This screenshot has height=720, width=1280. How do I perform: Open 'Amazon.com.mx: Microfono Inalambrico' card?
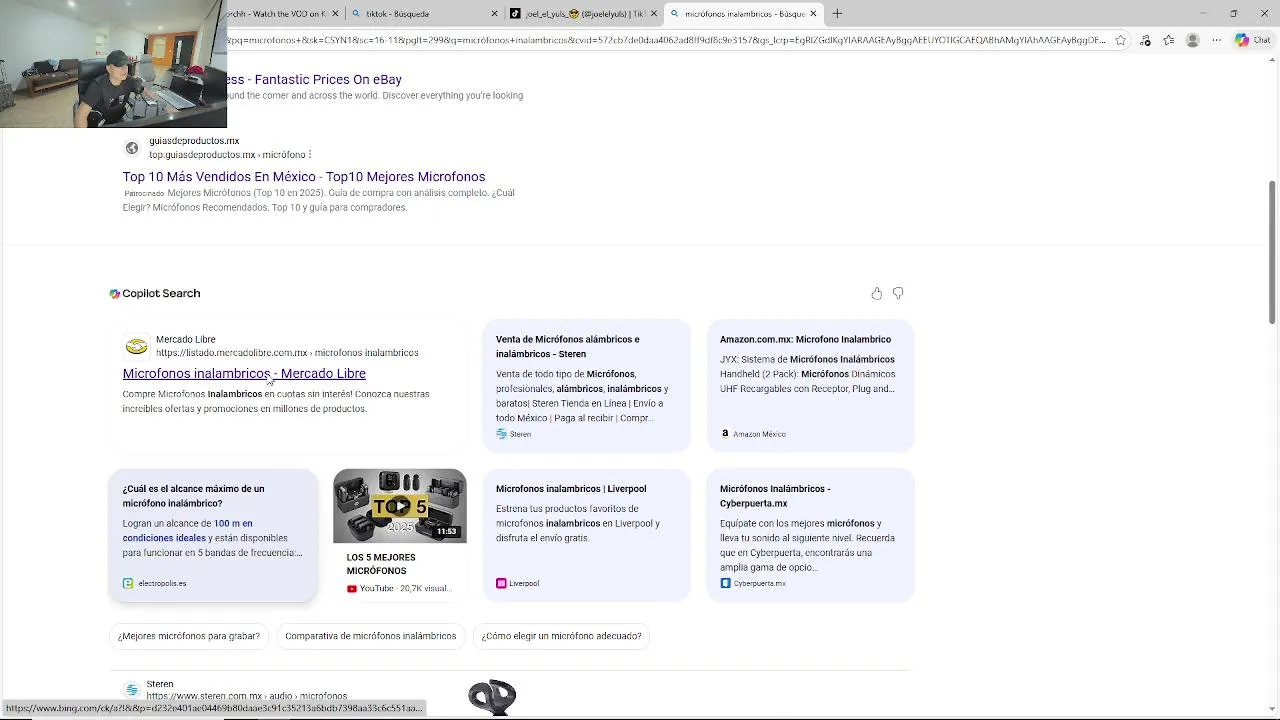click(811, 386)
